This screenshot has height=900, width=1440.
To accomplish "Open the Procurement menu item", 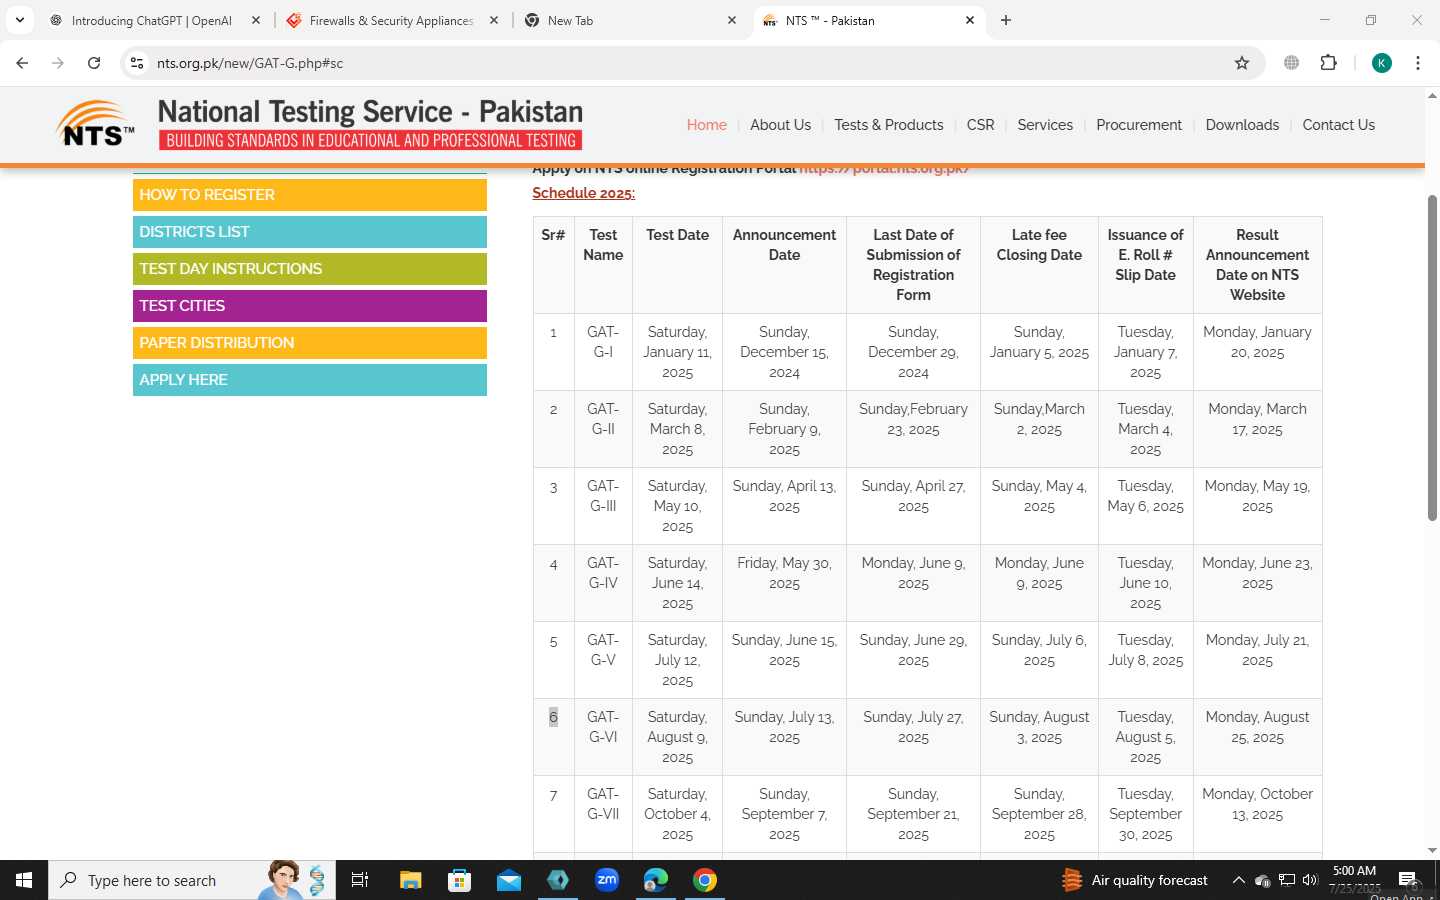I will (1139, 125).
